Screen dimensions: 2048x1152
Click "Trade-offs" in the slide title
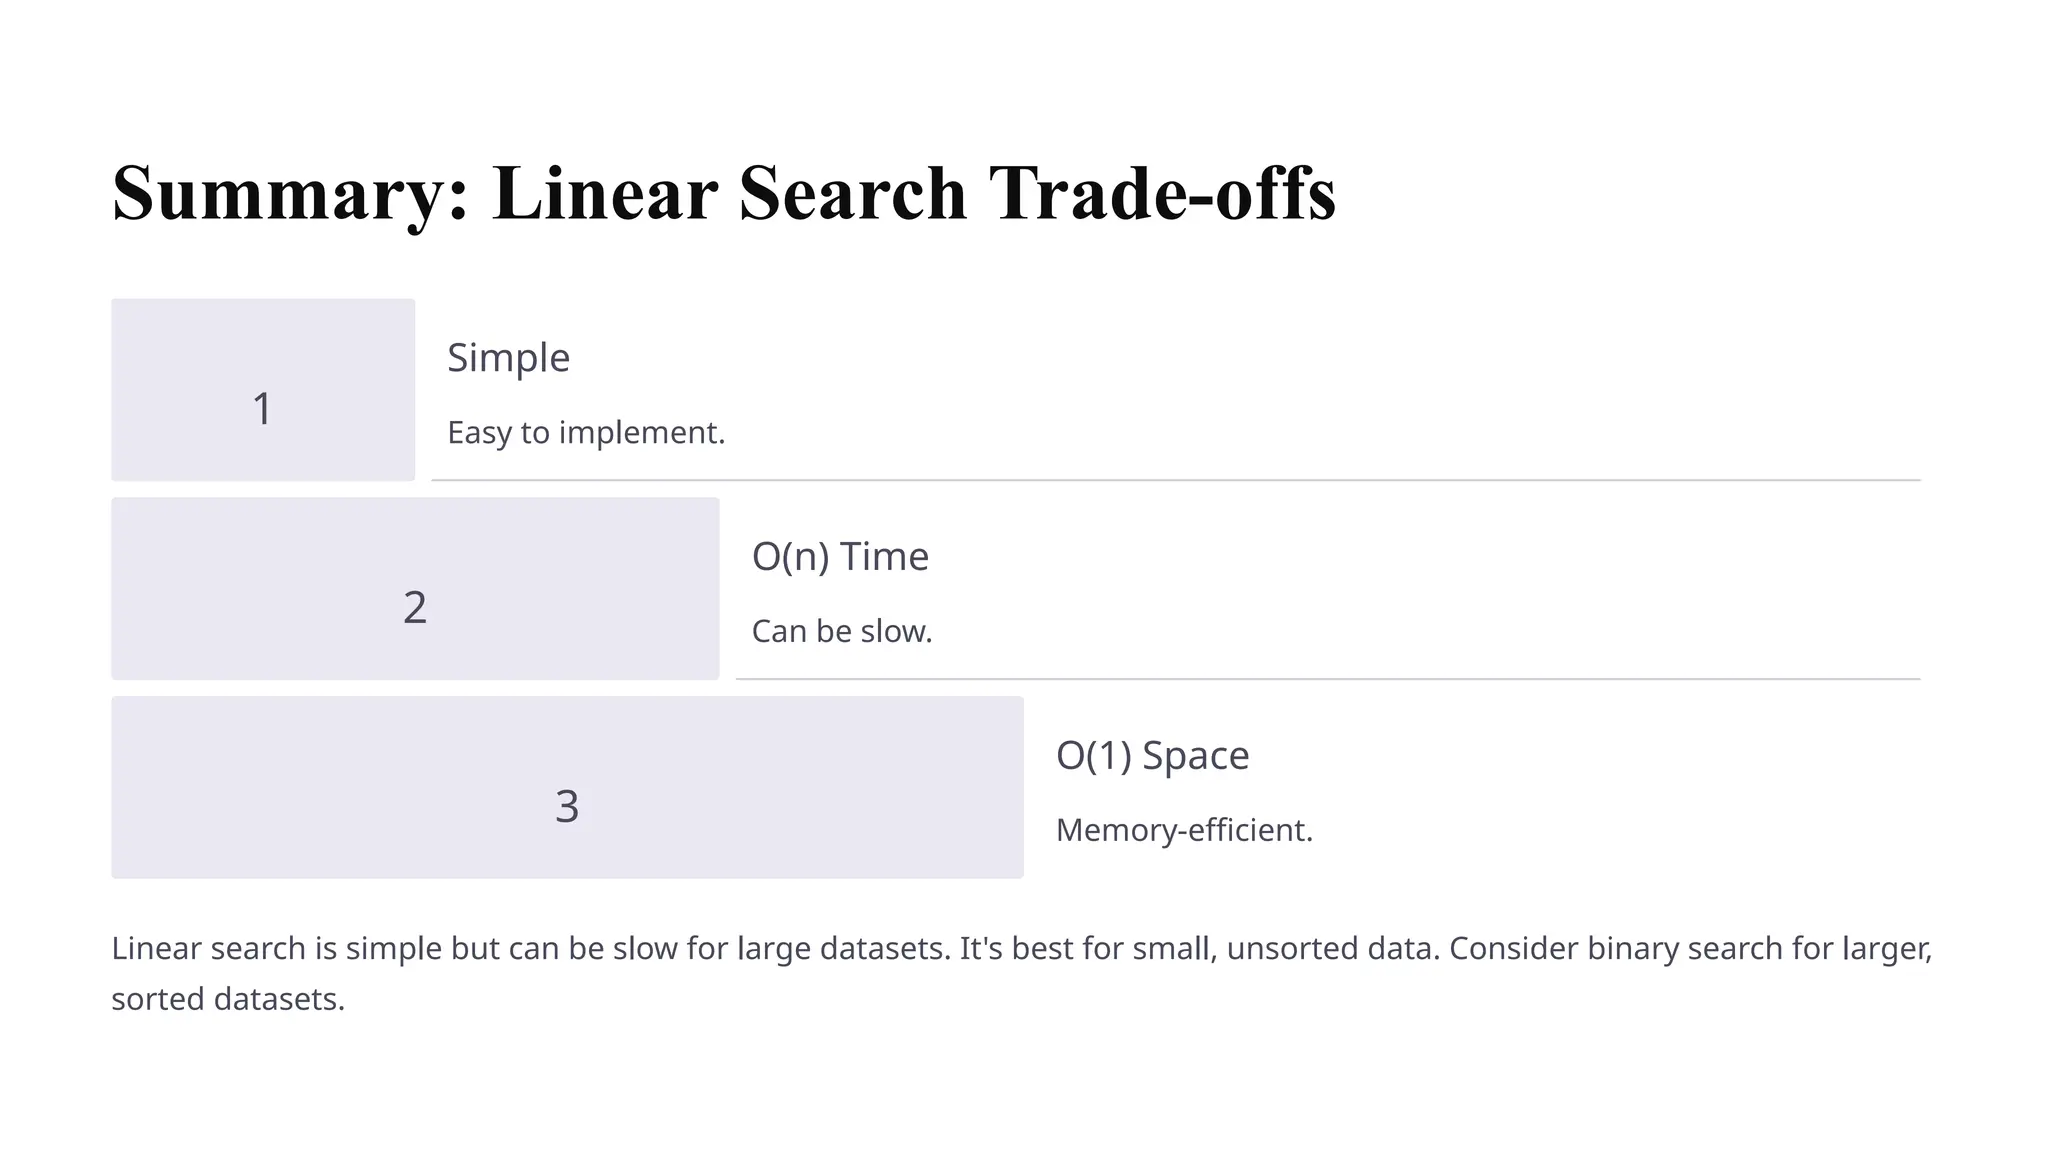point(1162,193)
